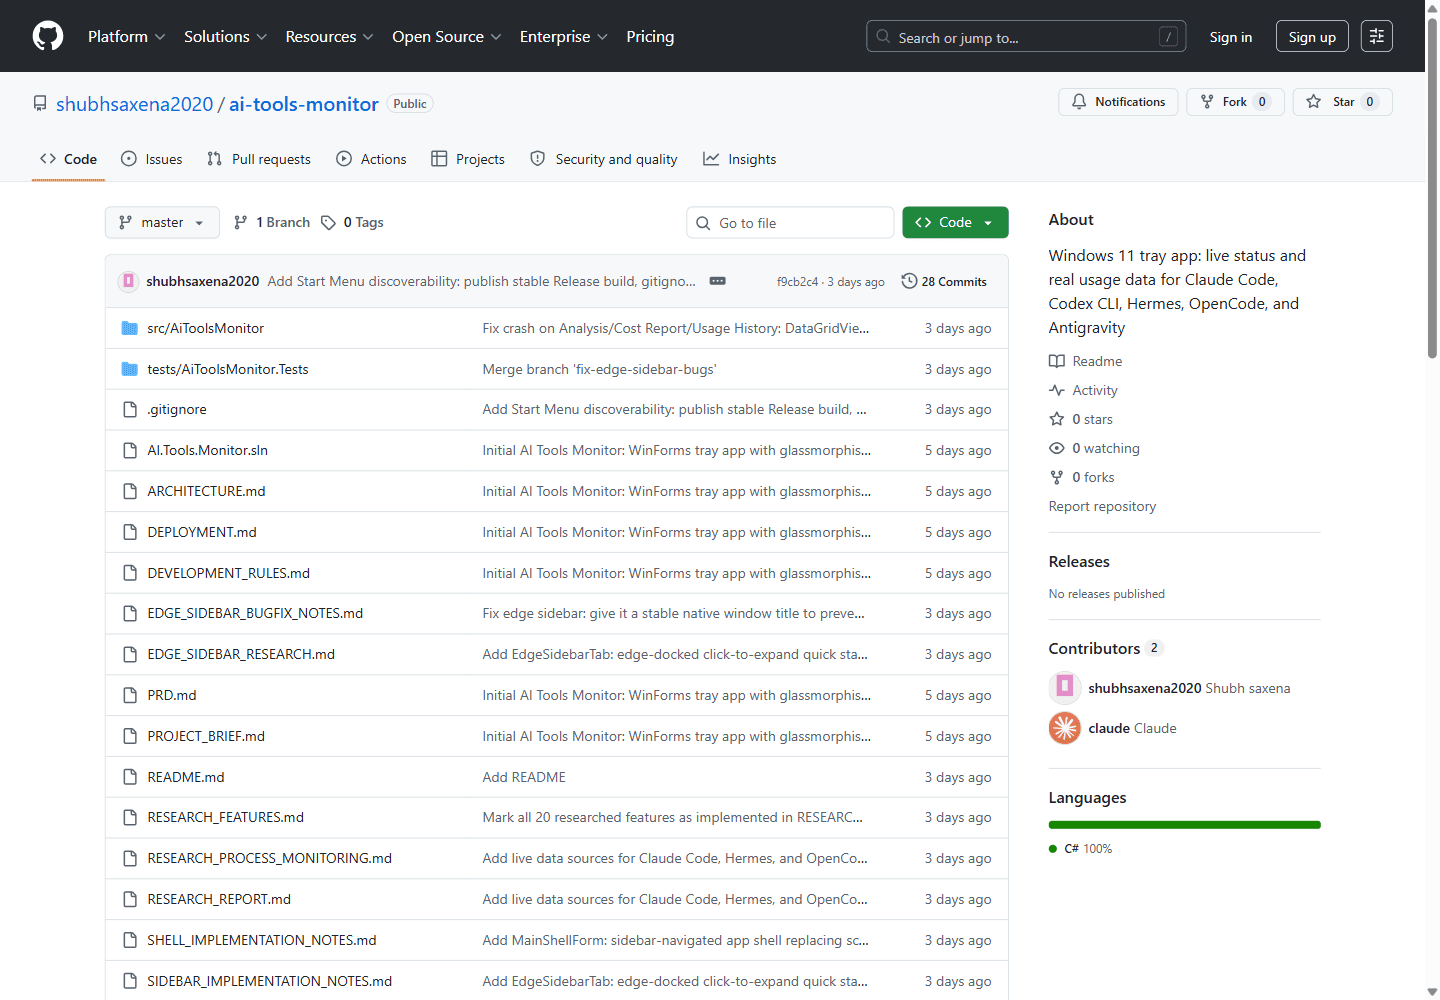
Task: Click shubhsaxena2020 avatar in latest commit row
Action: pos(128,281)
